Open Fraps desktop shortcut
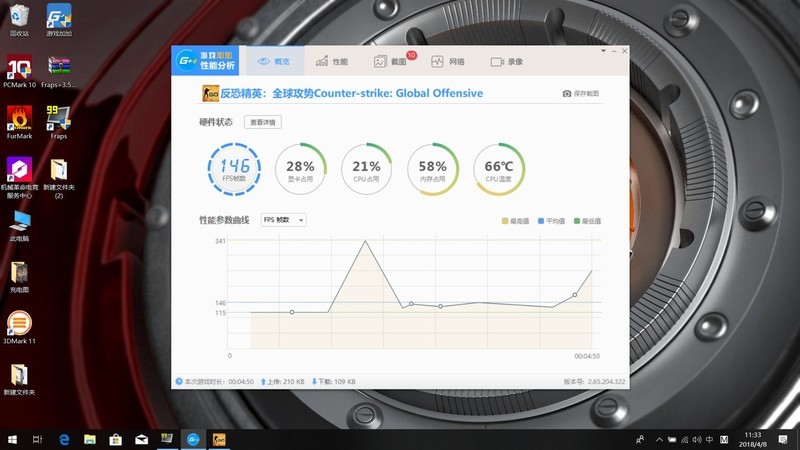This screenshot has height=450, width=800. tap(59, 122)
